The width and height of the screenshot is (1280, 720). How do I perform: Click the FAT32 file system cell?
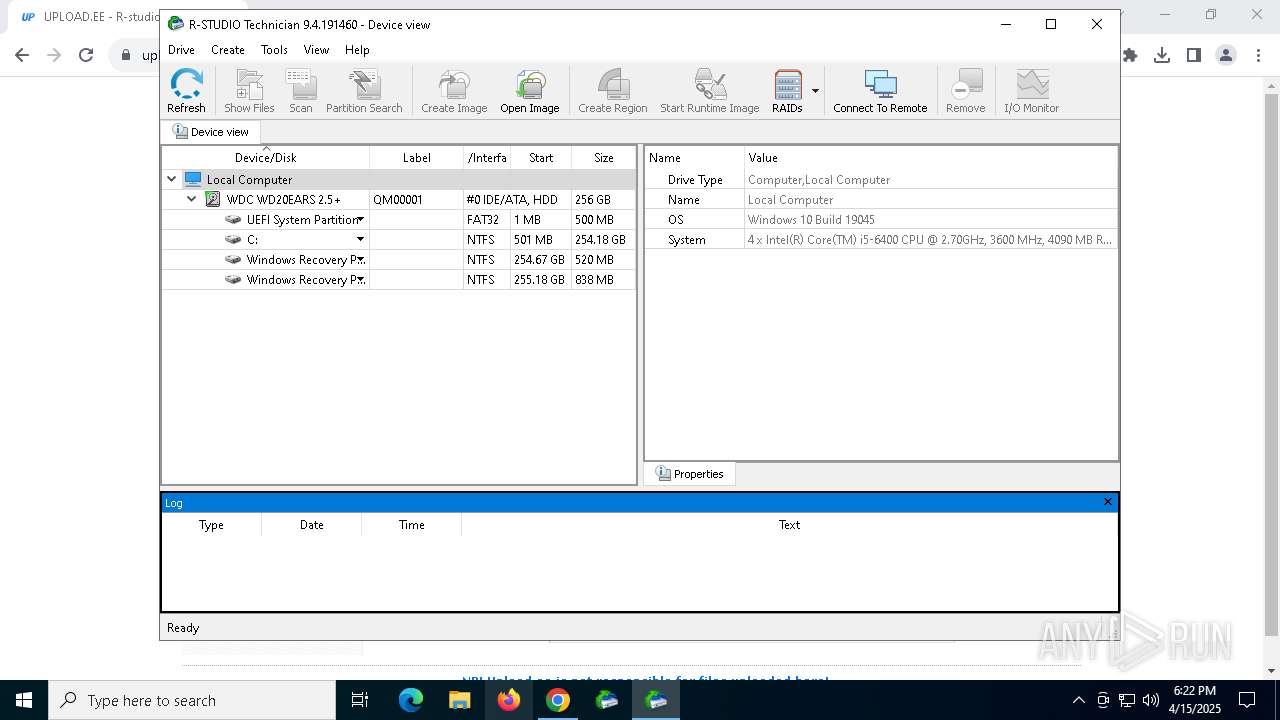(487, 220)
